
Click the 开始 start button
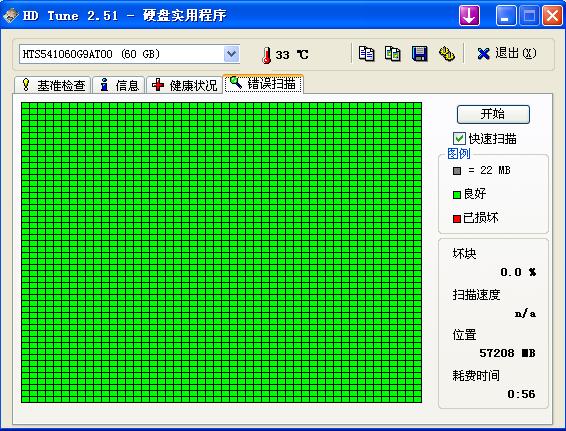point(493,114)
